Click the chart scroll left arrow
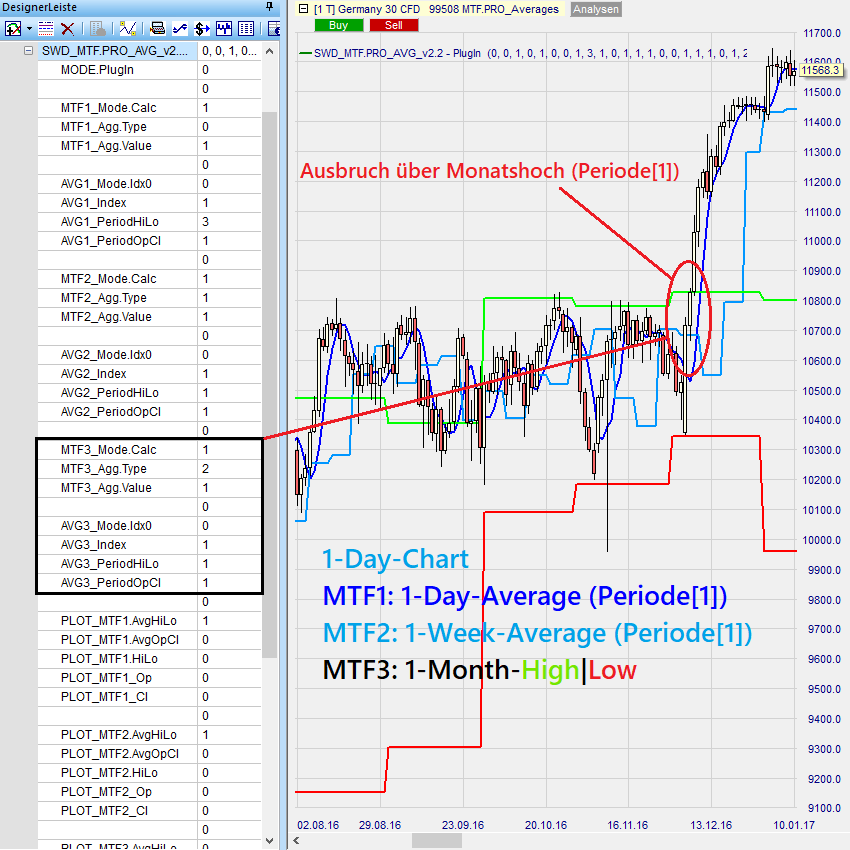 click(x=296, y=841)
